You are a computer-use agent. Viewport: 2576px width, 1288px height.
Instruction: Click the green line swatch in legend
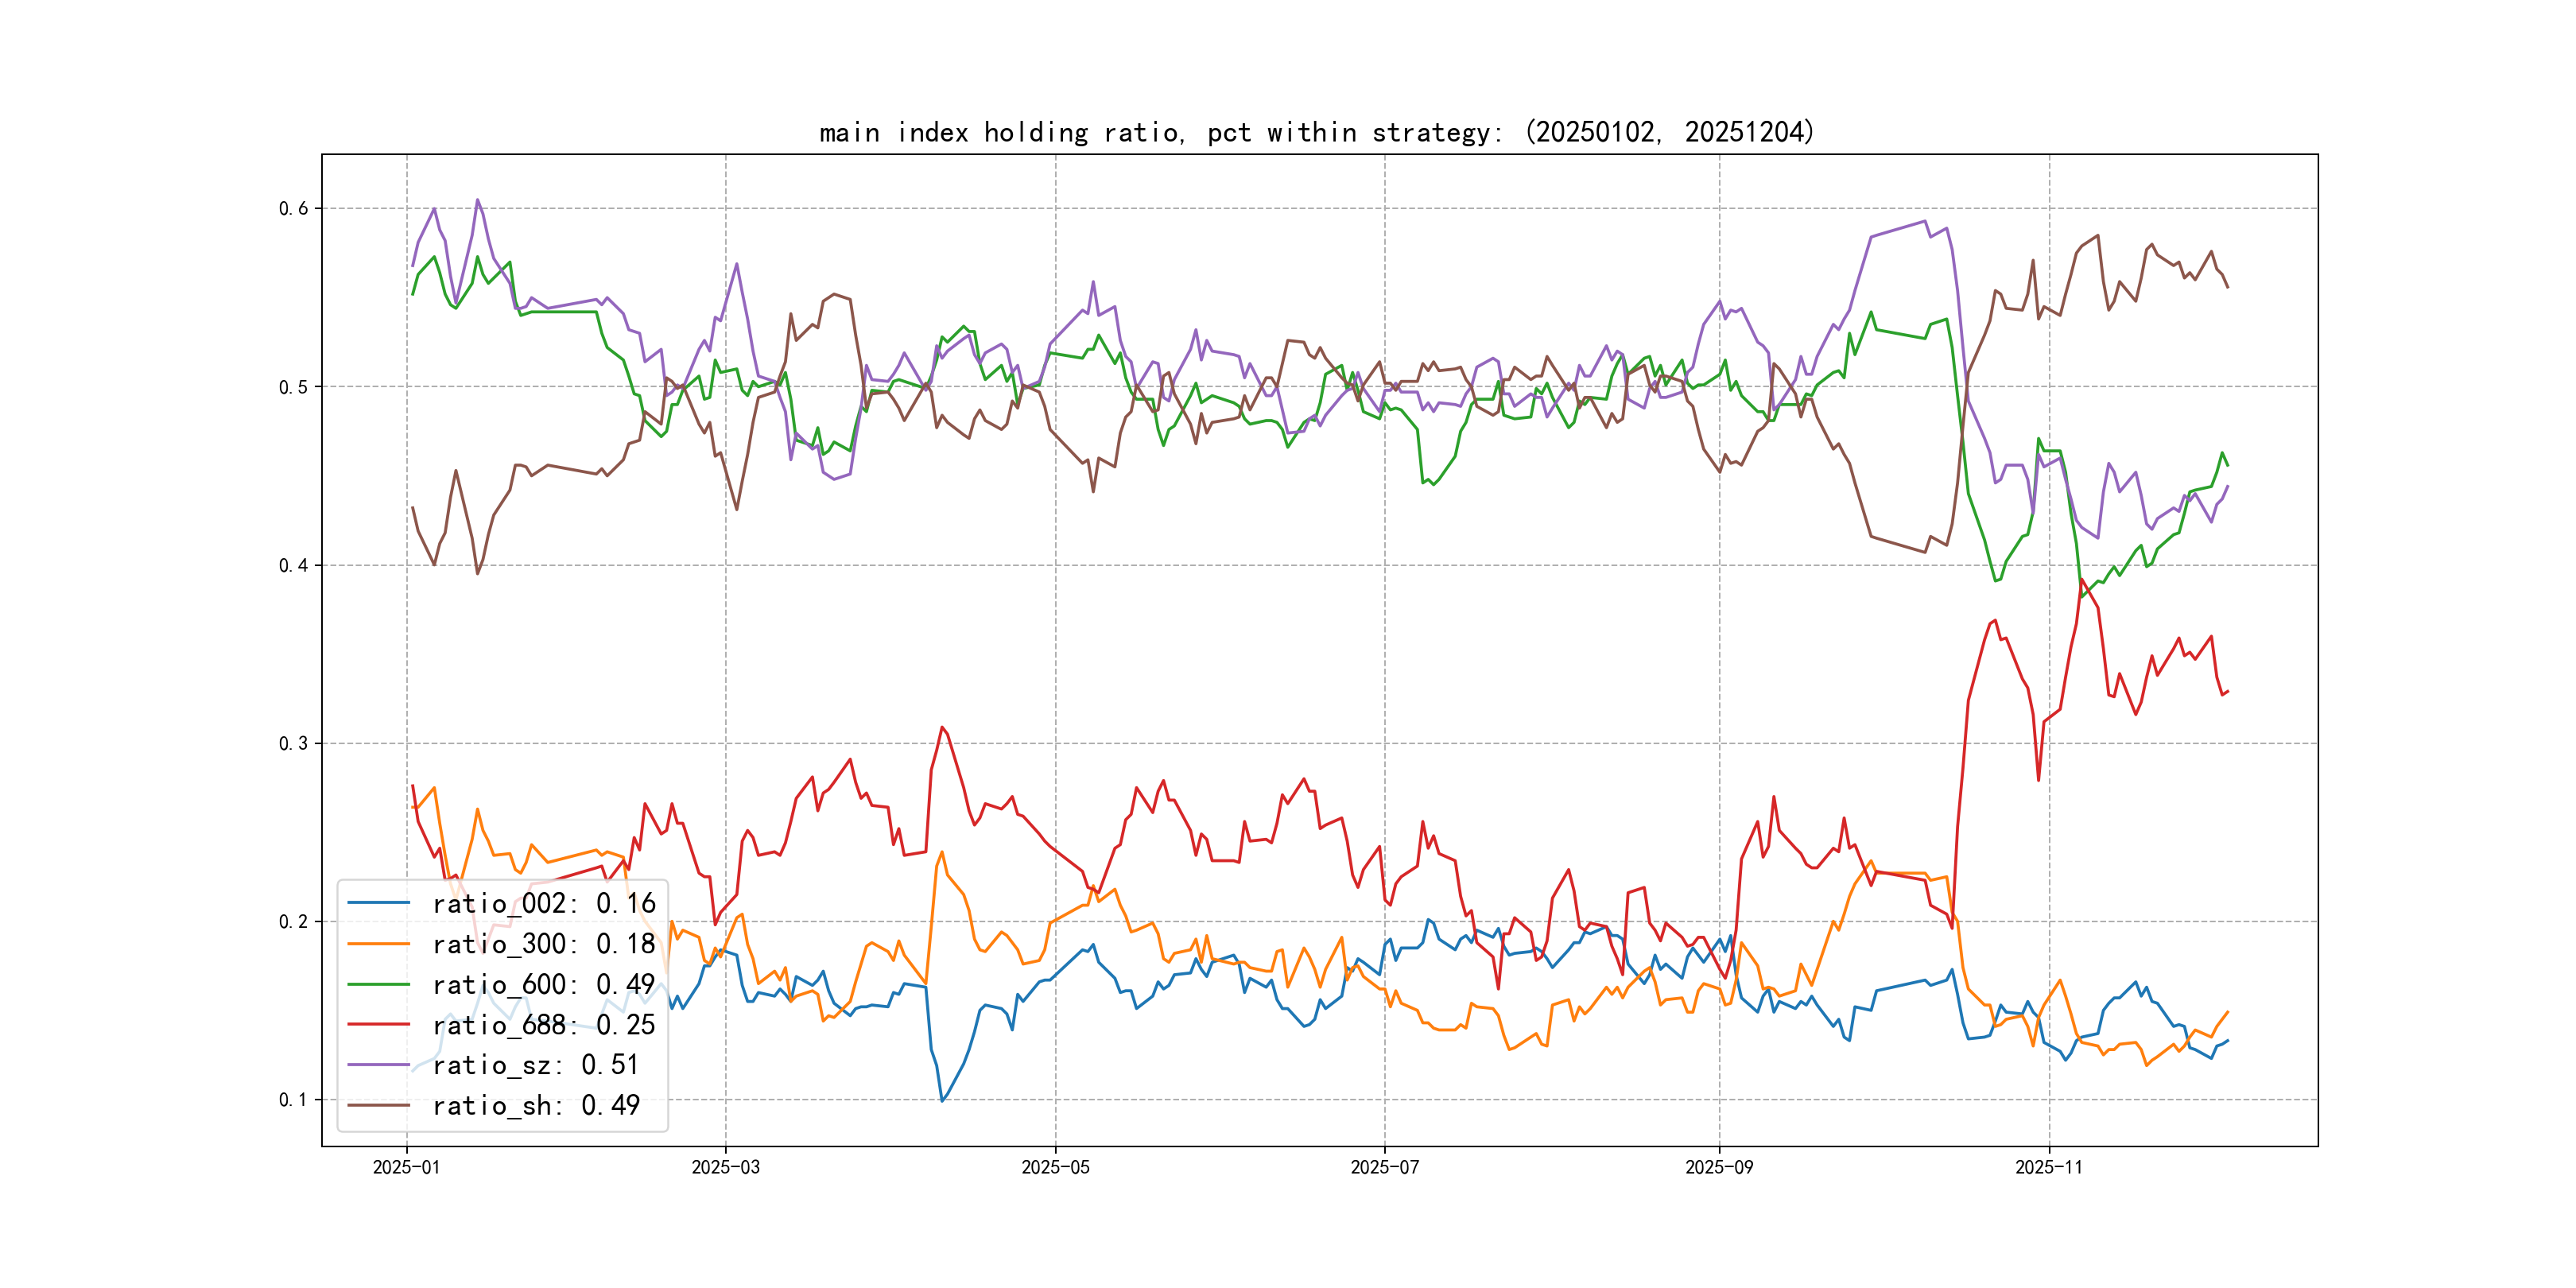(379, 984)
